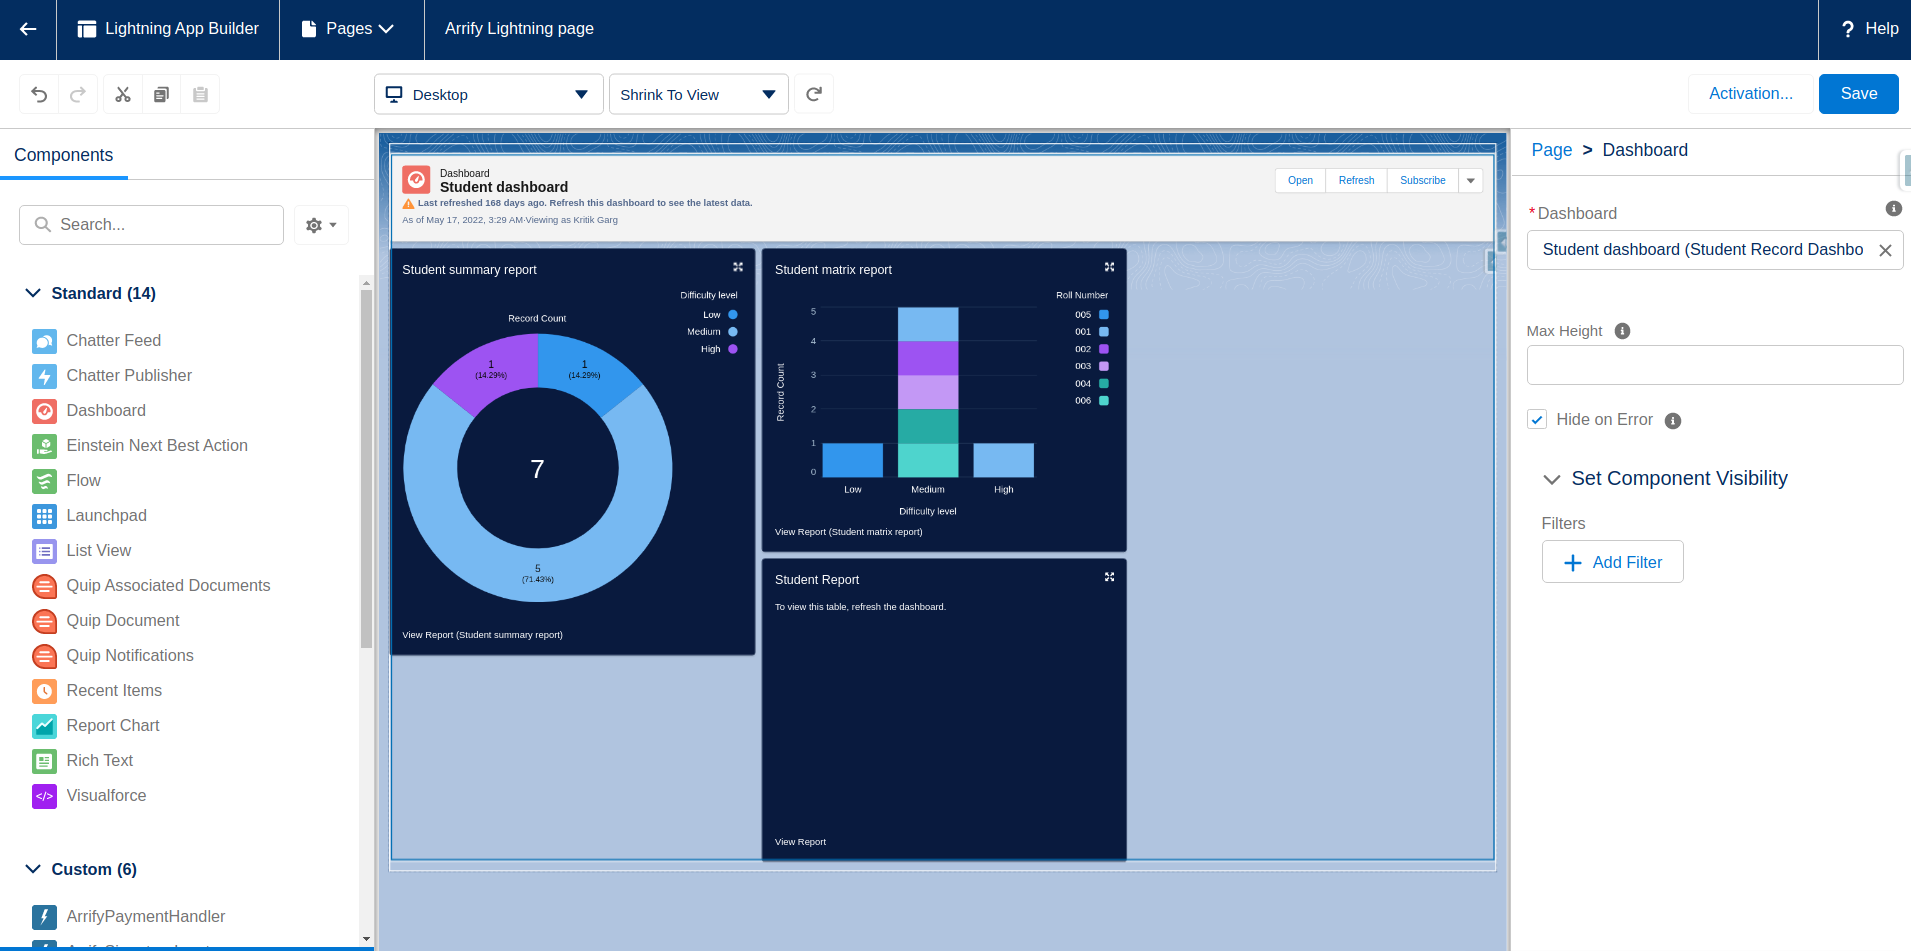
Task: Click the donut chart center total 7
Action: coord(537,469)
